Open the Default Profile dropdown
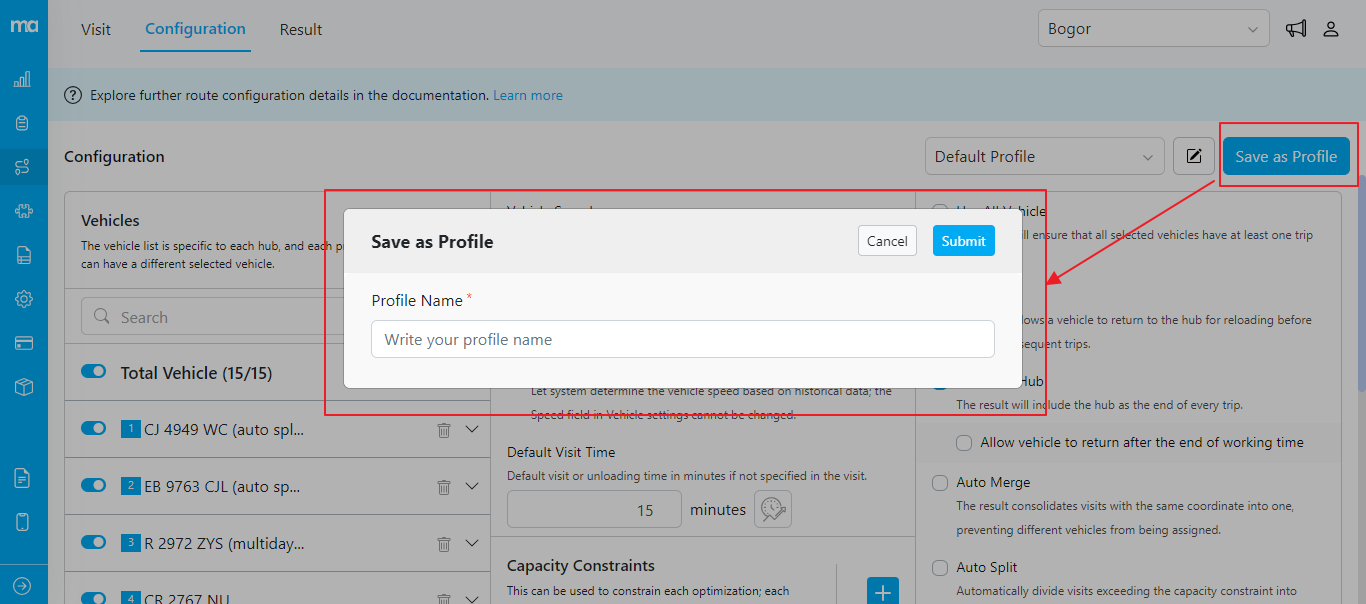This screenshot has height=604, width=1366. pyautogui.click(x=1044, y=157)
